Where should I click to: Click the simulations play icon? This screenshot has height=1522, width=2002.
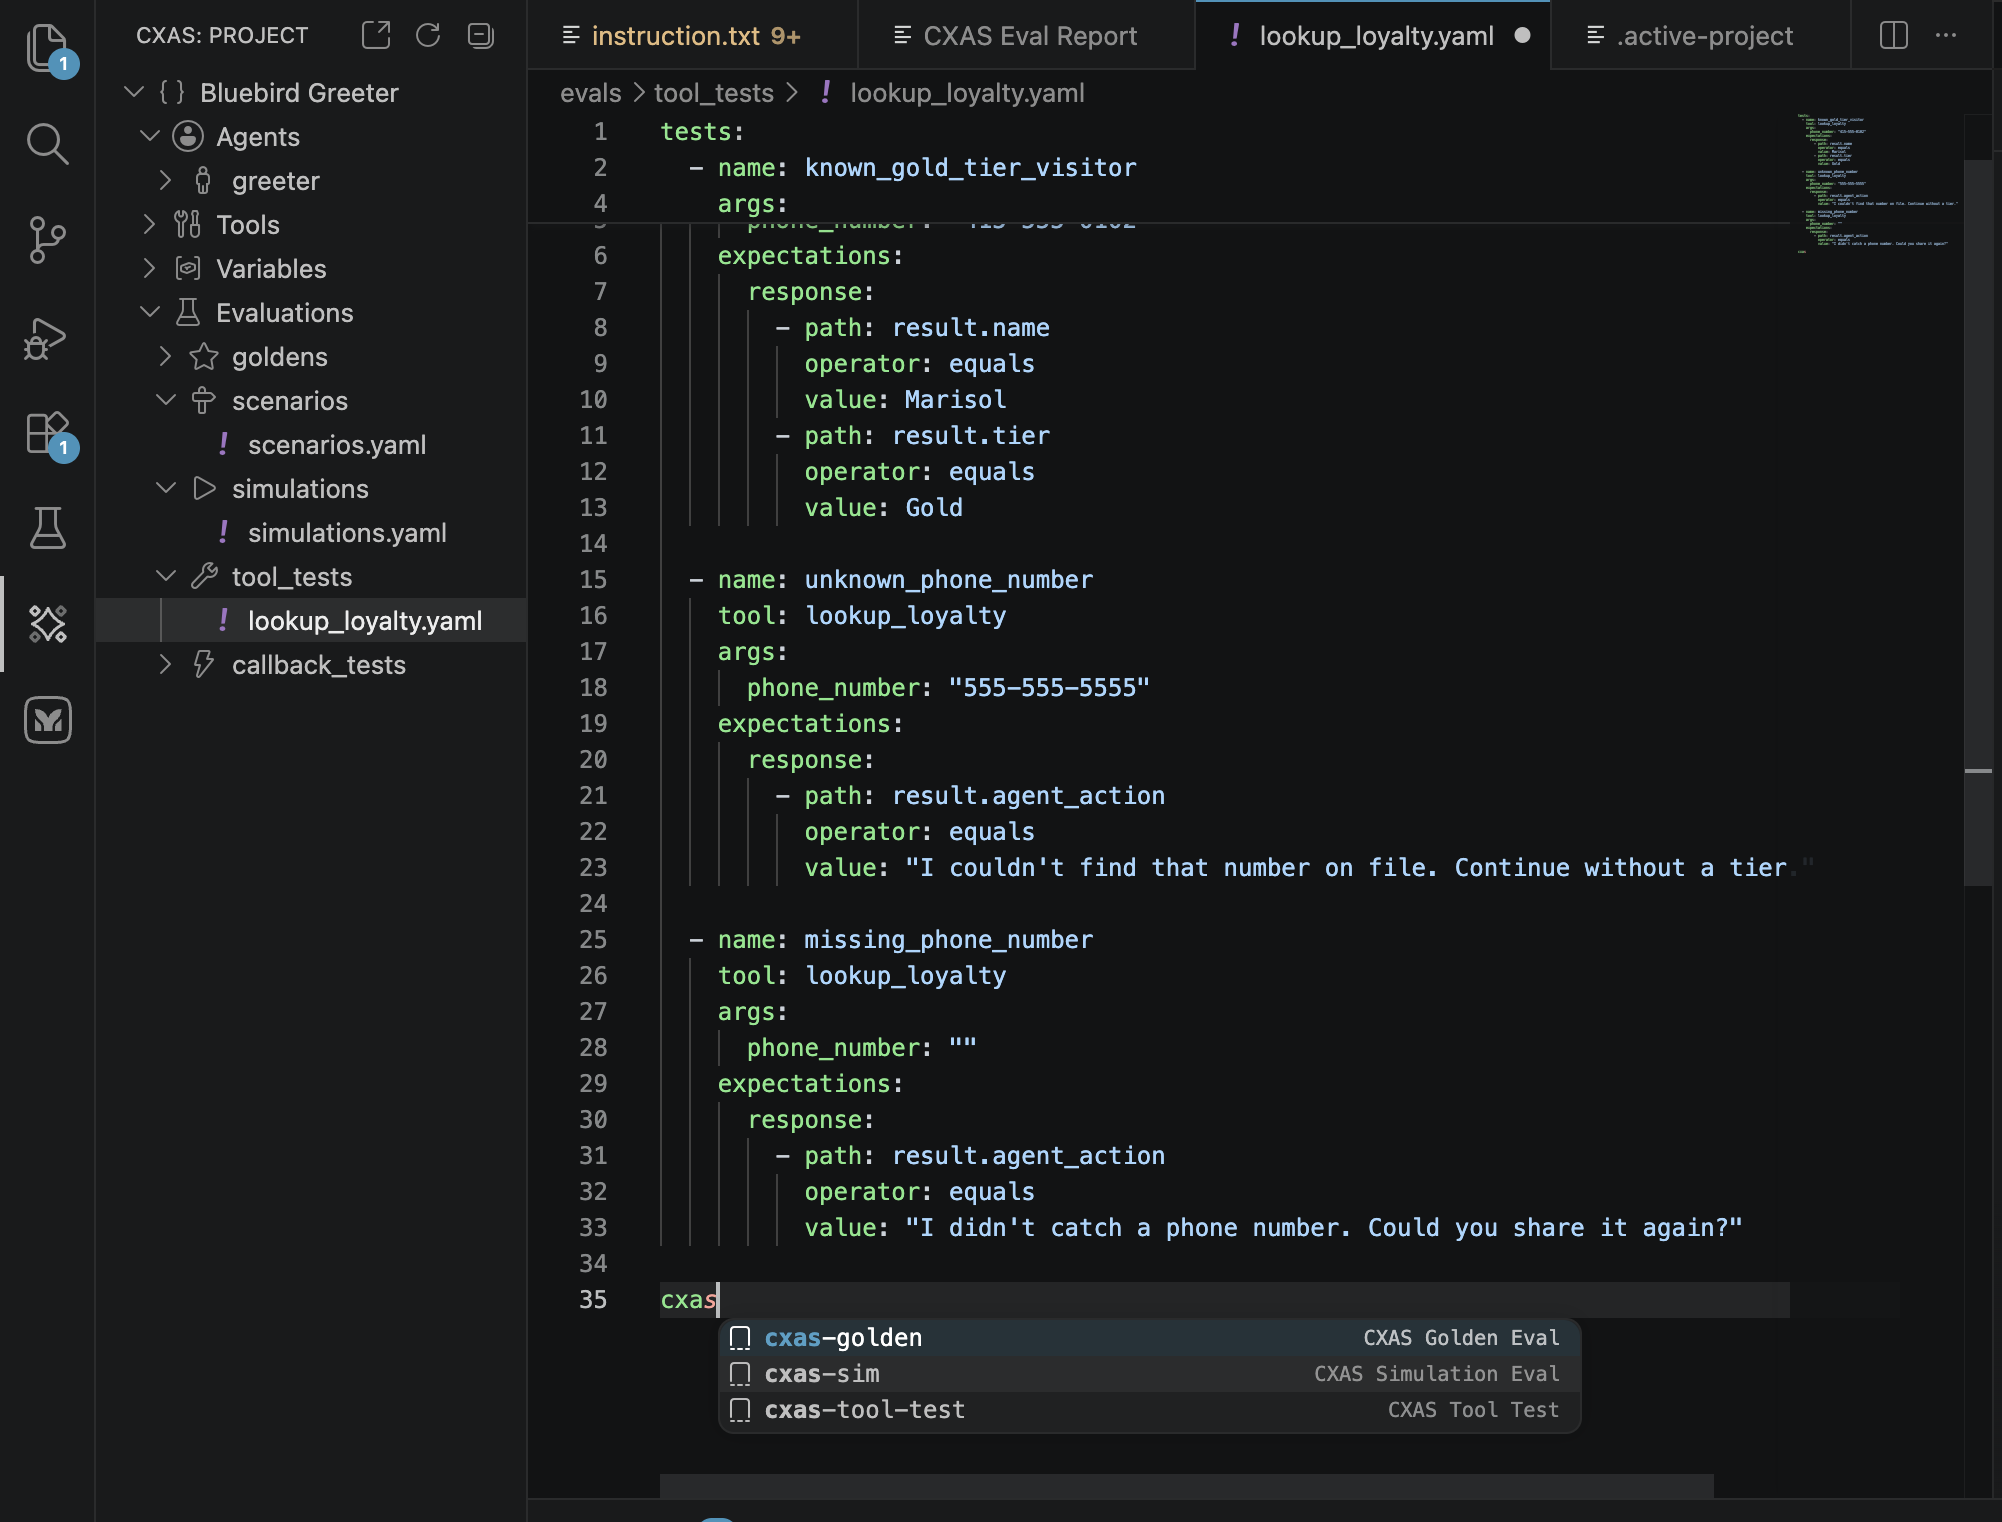point(204,488)
